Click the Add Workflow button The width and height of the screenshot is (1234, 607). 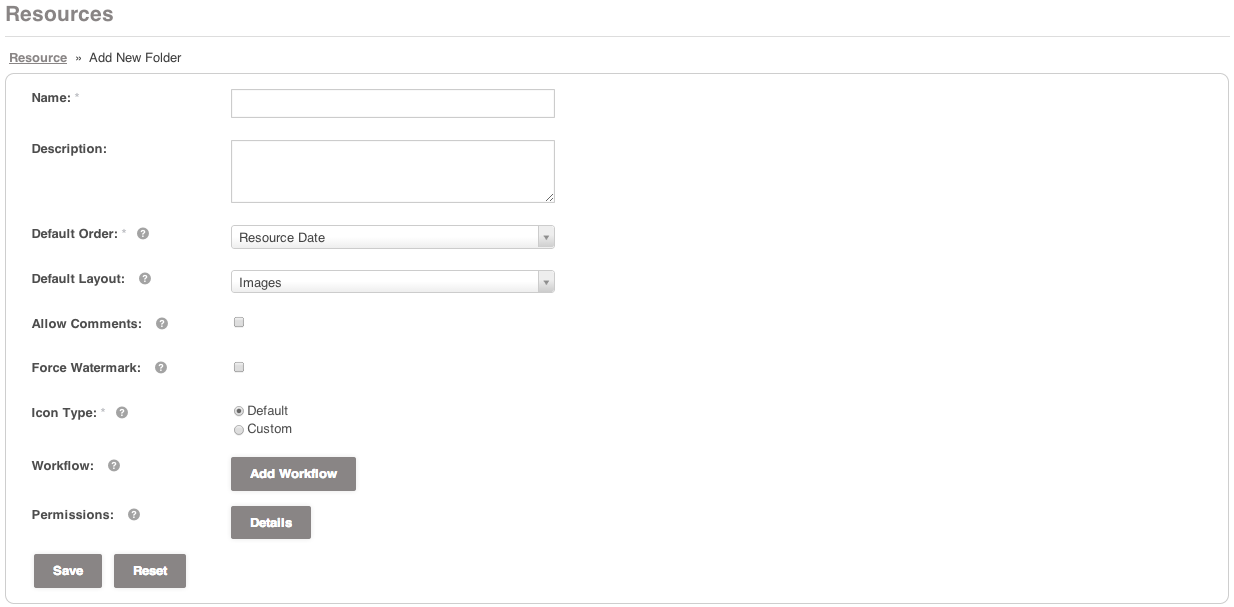[293, 474]
